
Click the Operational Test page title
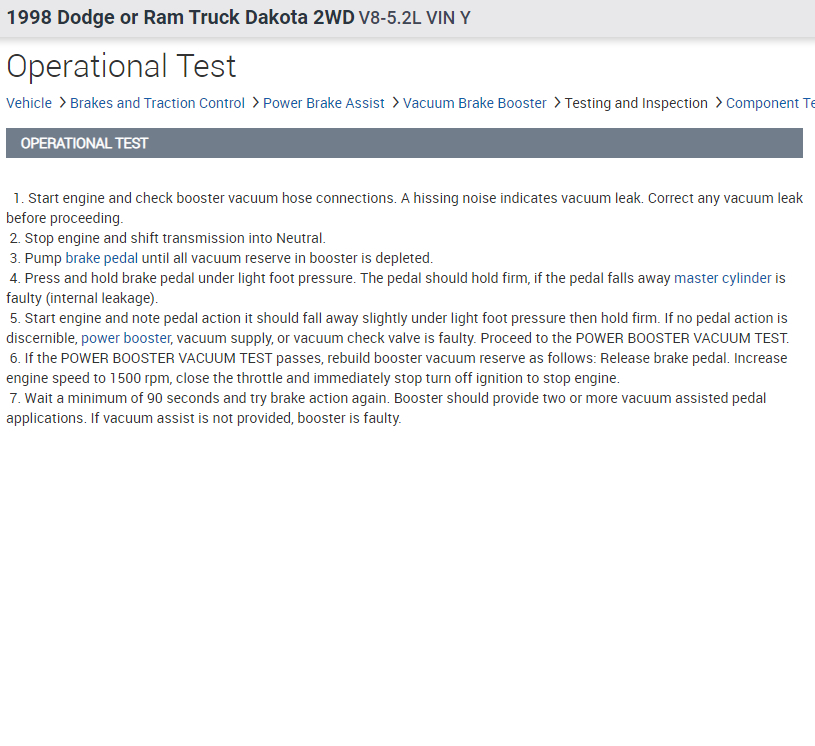[121, 66]
